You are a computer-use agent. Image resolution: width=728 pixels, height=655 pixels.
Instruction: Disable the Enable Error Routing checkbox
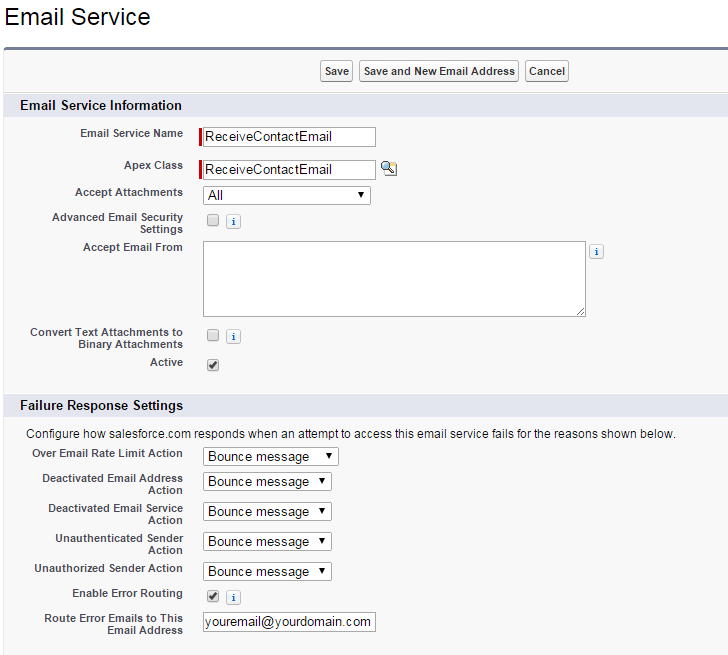pyautogui.click(x=213, y=596)
